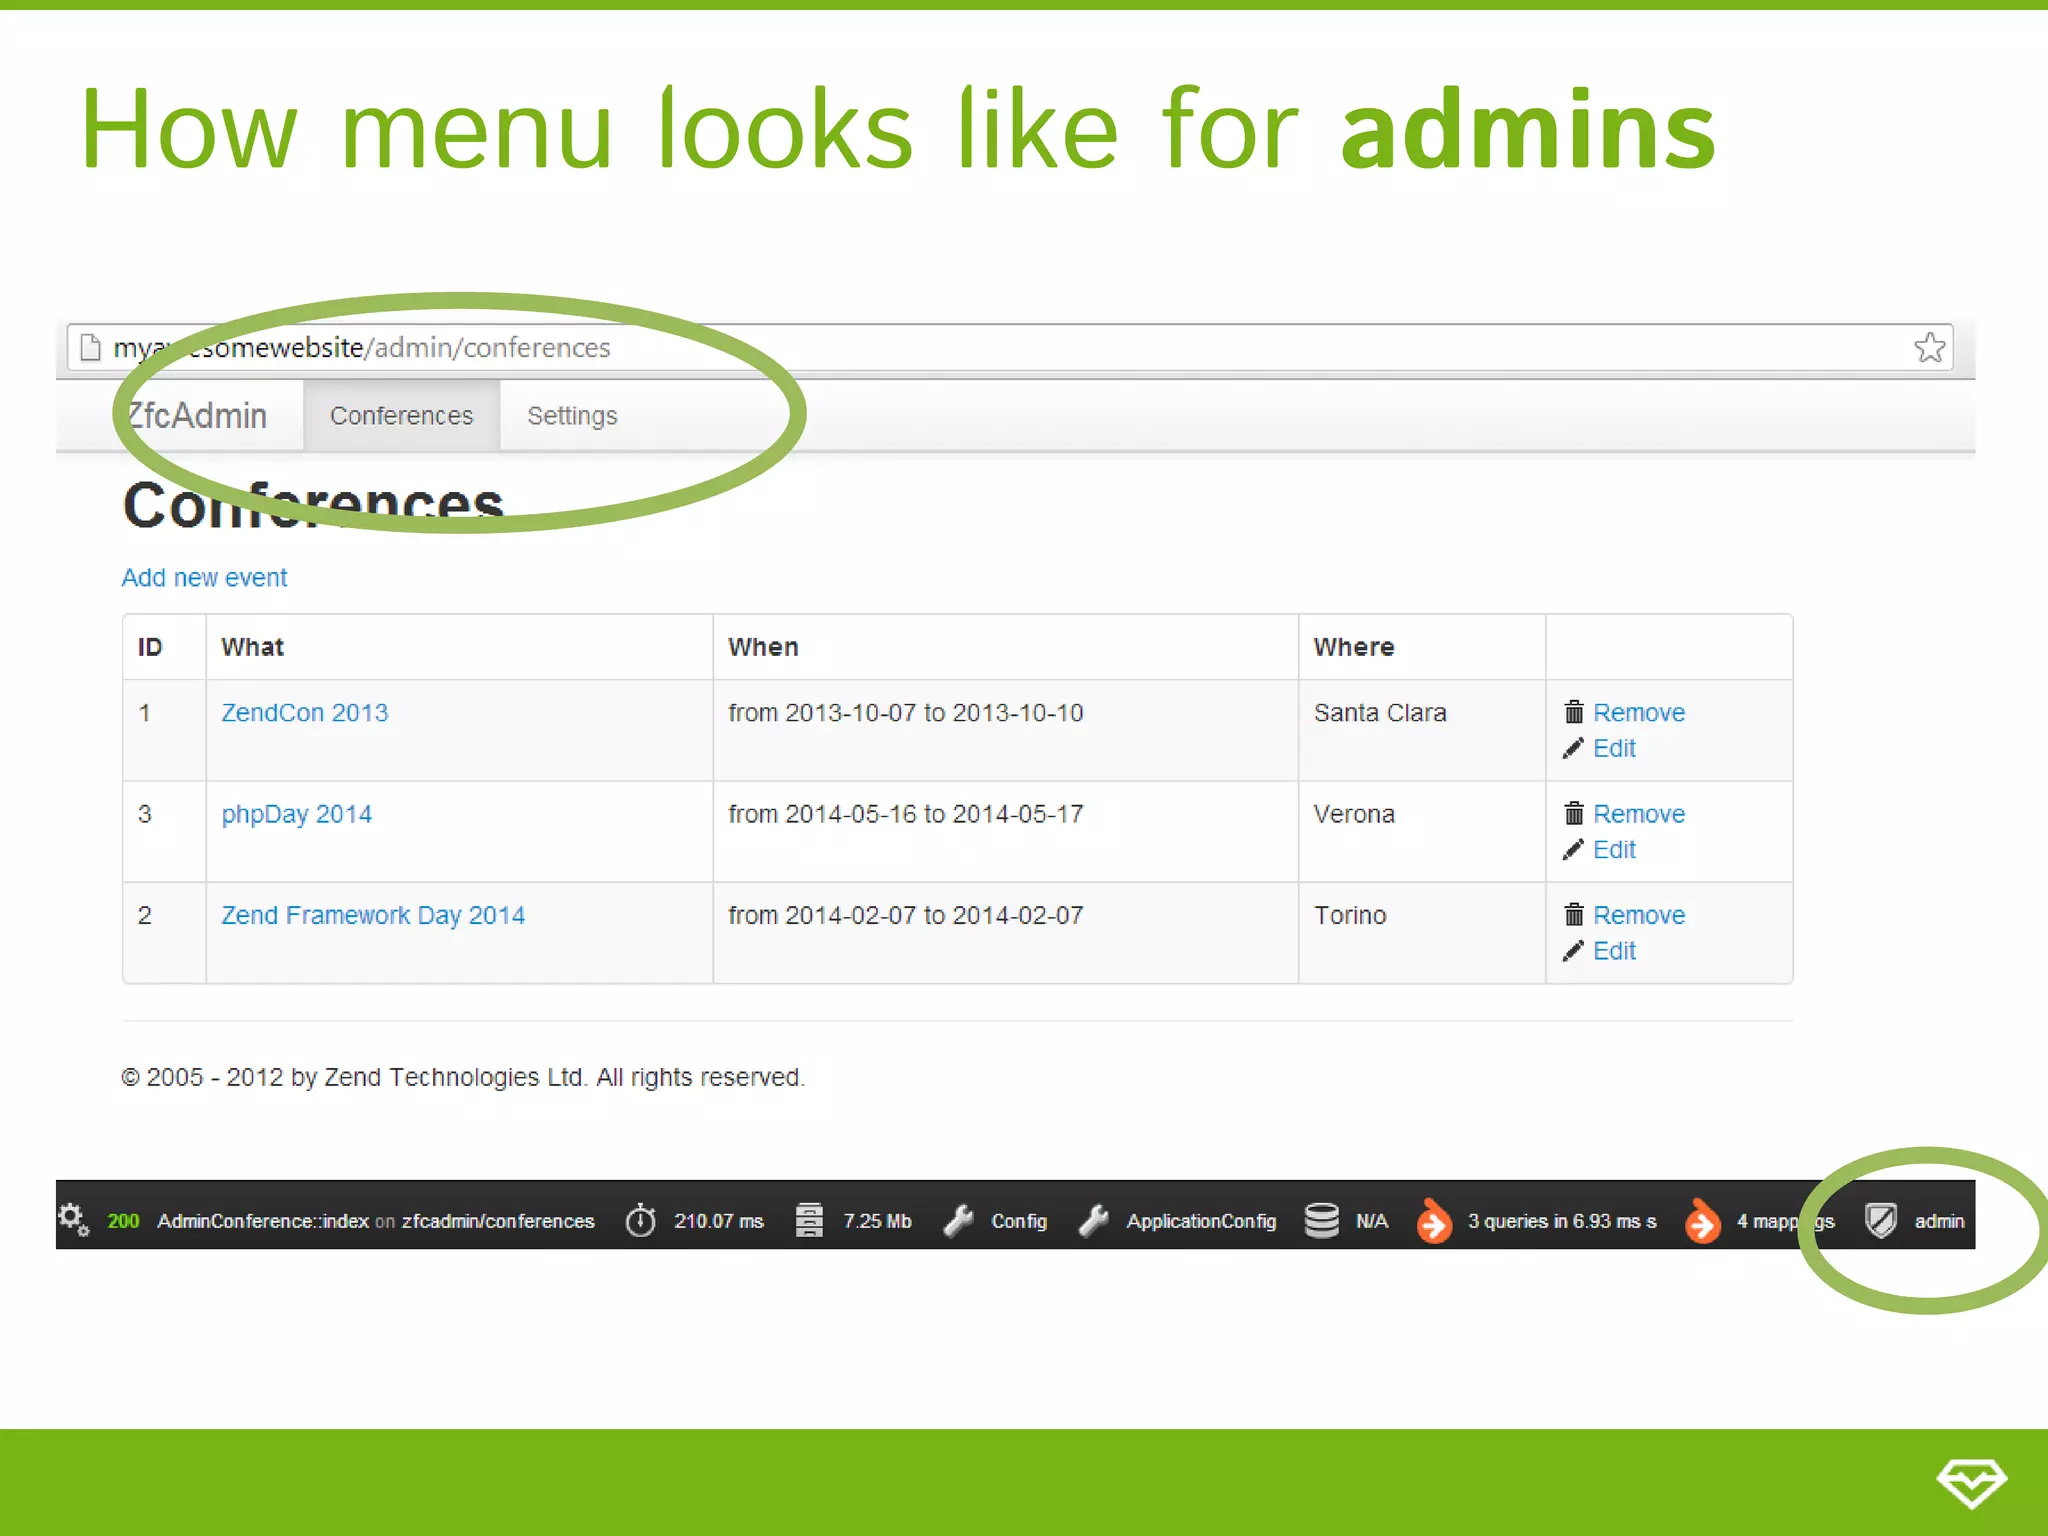Open the Config toolbar entry
Viewport: 2048px width, 1536px height.
[x=1019, y=1221]
